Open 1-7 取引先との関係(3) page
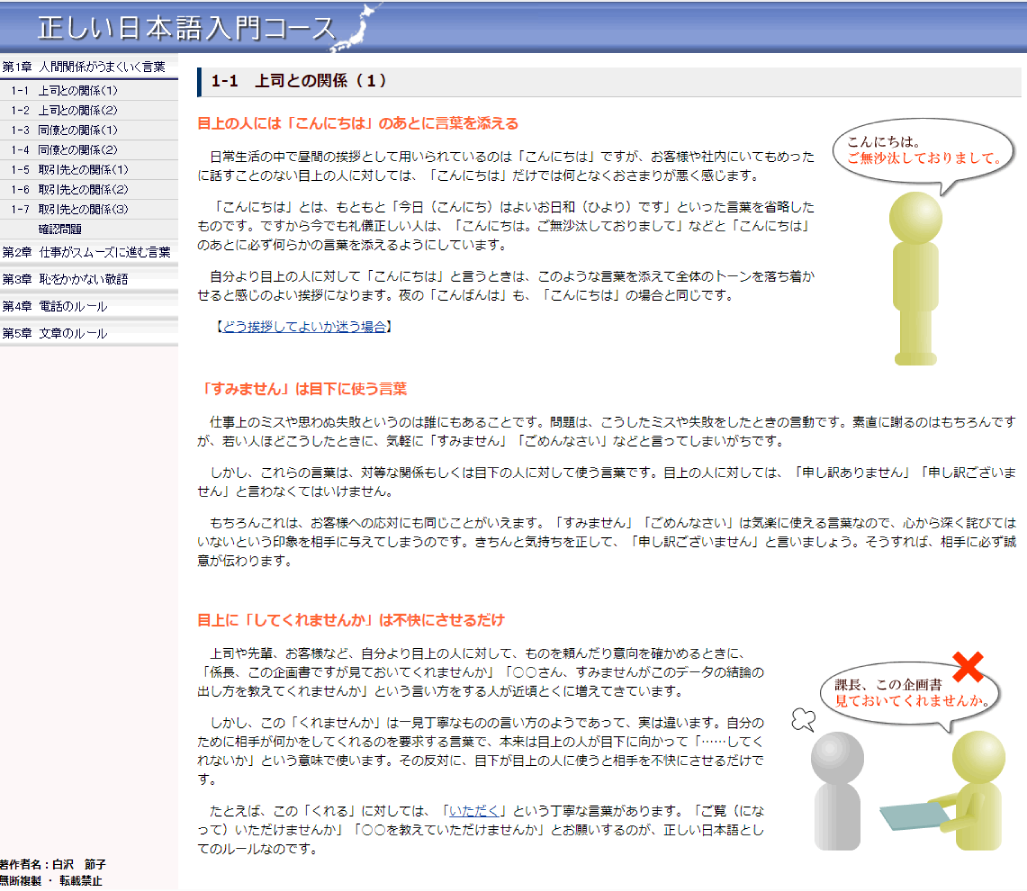 (x=89, y=209)
